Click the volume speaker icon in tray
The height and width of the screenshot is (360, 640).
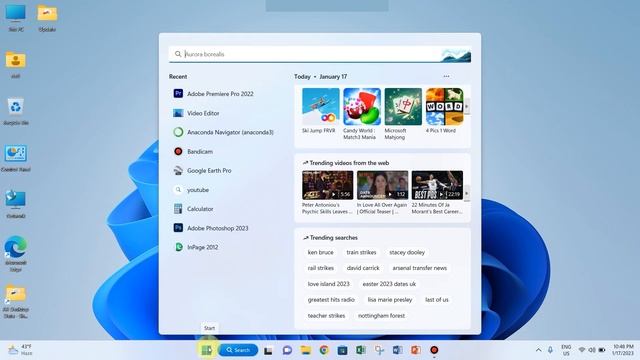click(x=591, y=350)
